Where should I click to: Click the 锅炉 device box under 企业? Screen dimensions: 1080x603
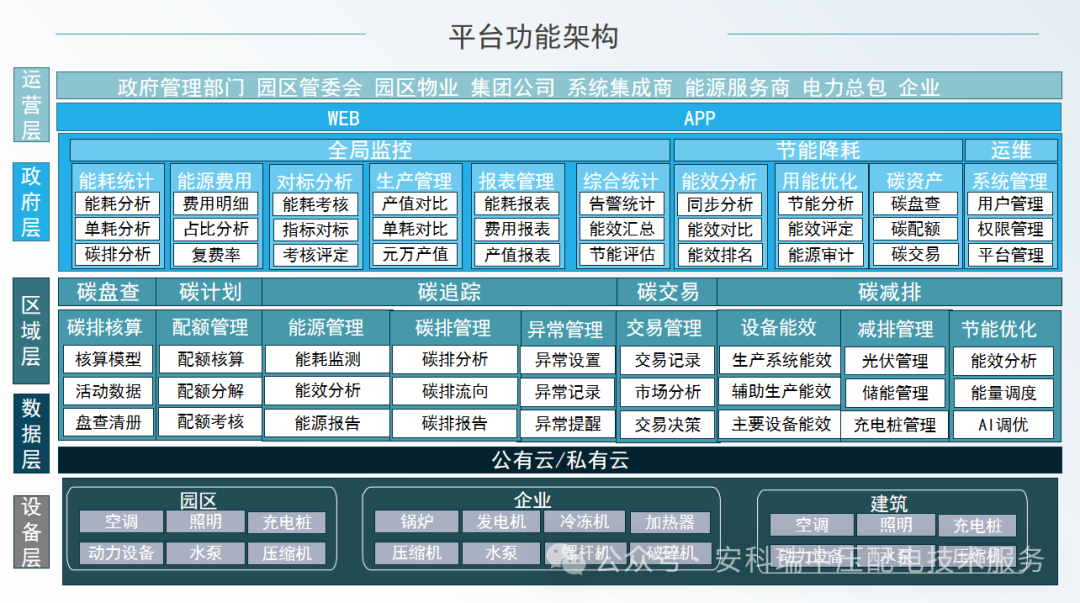(x=415, y=522)
